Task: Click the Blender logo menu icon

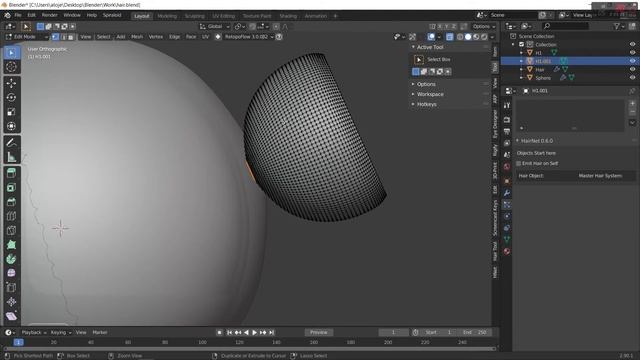Action: coord(7,15)
